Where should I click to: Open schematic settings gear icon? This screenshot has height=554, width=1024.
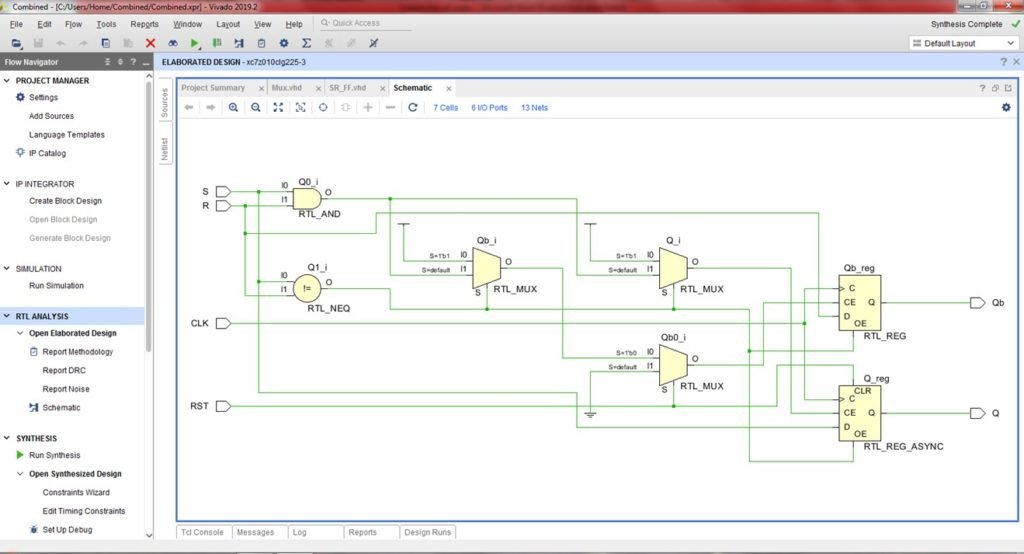[x=1006, y=107]
